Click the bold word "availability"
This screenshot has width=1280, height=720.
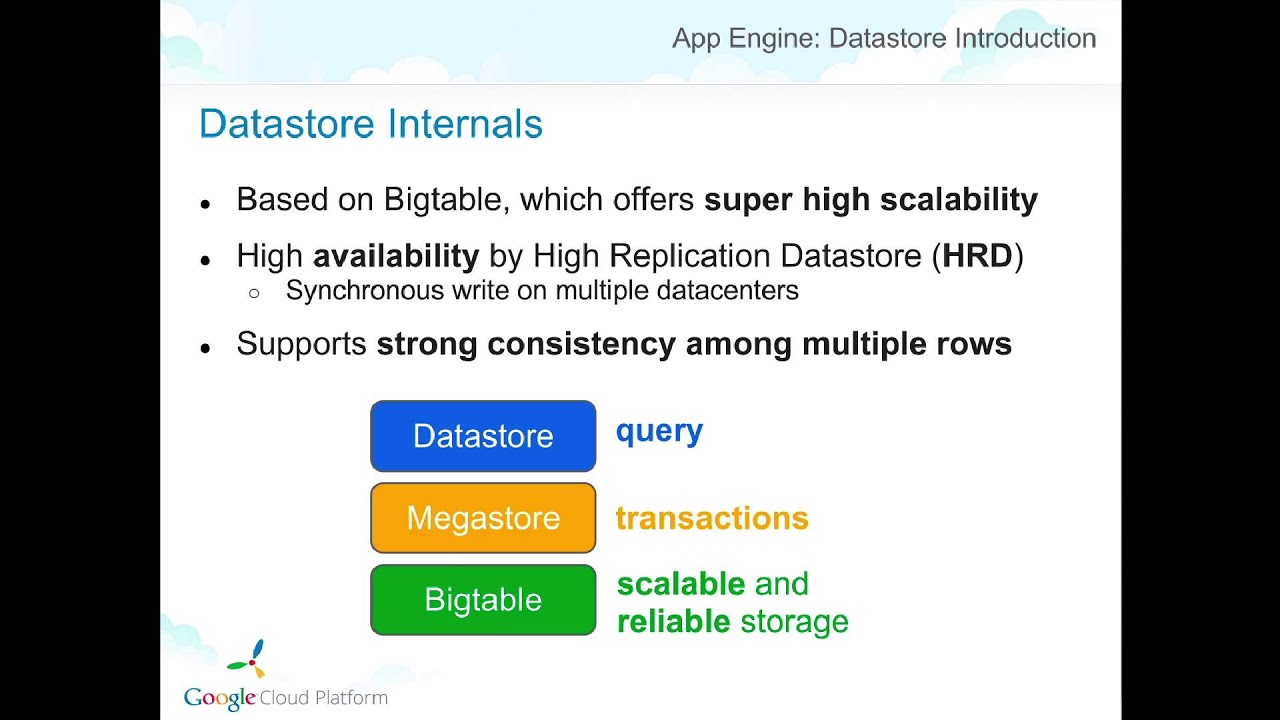pyautogui.click(x=396, y=256)
